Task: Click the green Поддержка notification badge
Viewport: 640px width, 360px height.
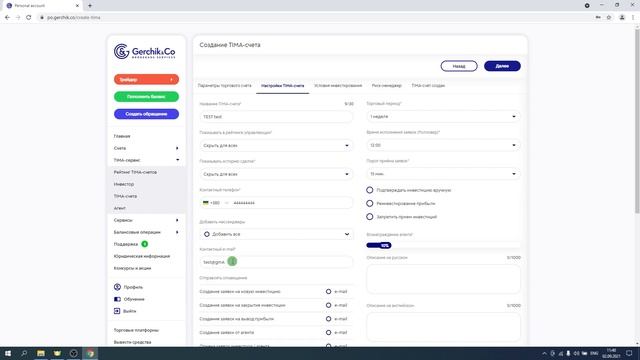Action: click(x=144, y=244)
